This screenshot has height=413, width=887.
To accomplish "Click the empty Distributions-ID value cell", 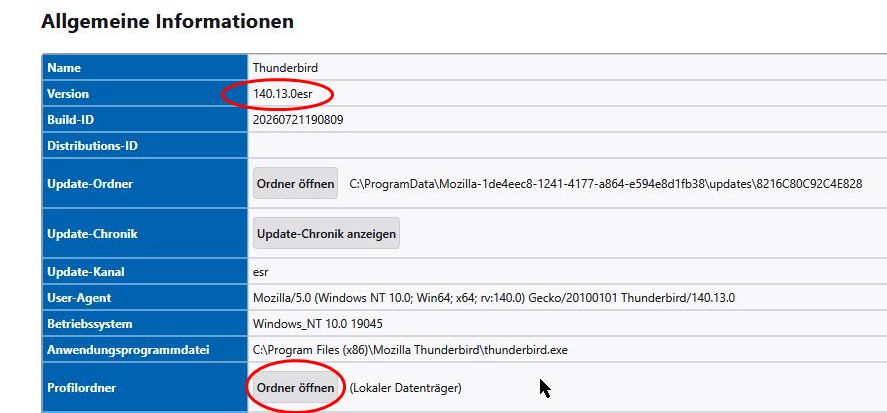I will pyautogui.click(x=567, y=146).
